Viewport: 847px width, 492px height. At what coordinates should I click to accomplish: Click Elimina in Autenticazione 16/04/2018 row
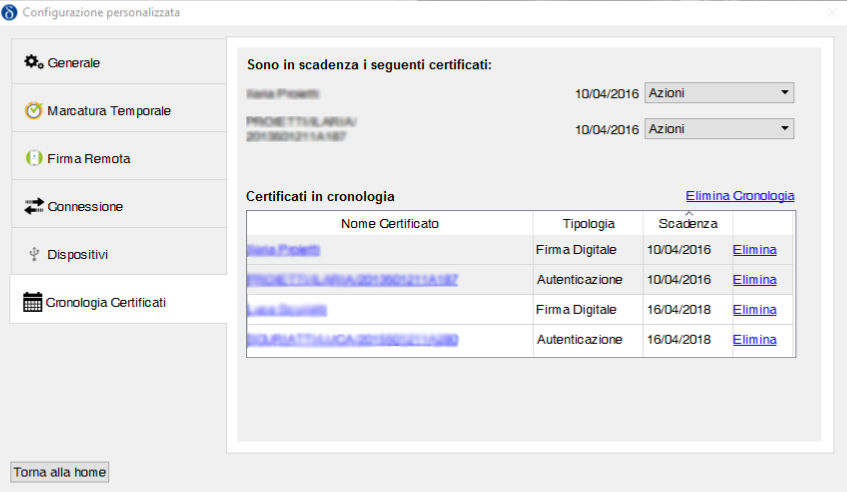pos(755,339)
